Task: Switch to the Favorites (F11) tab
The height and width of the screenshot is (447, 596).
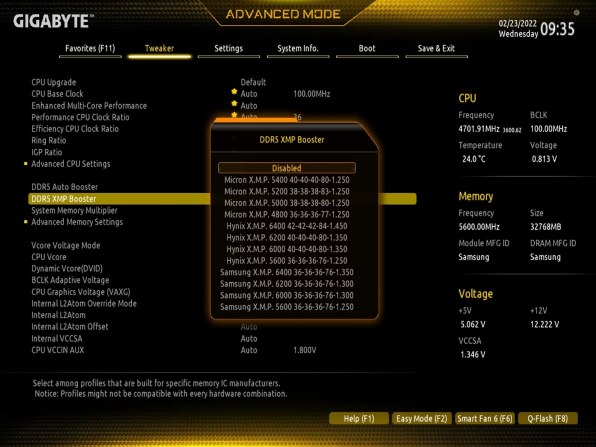Action: coord(90,49)
